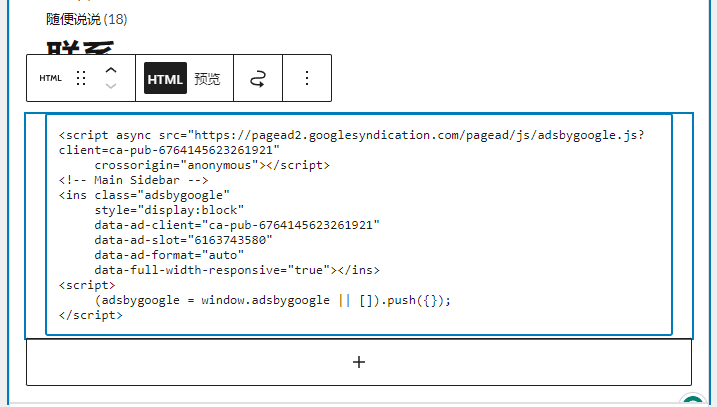Open the block options three-dot menu
Viewport: 717px width, 407px height.
point(307,78)
